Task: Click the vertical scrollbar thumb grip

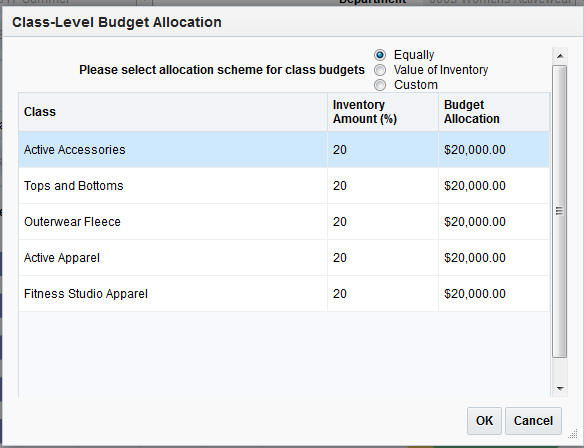Action: tap(559, 211)
